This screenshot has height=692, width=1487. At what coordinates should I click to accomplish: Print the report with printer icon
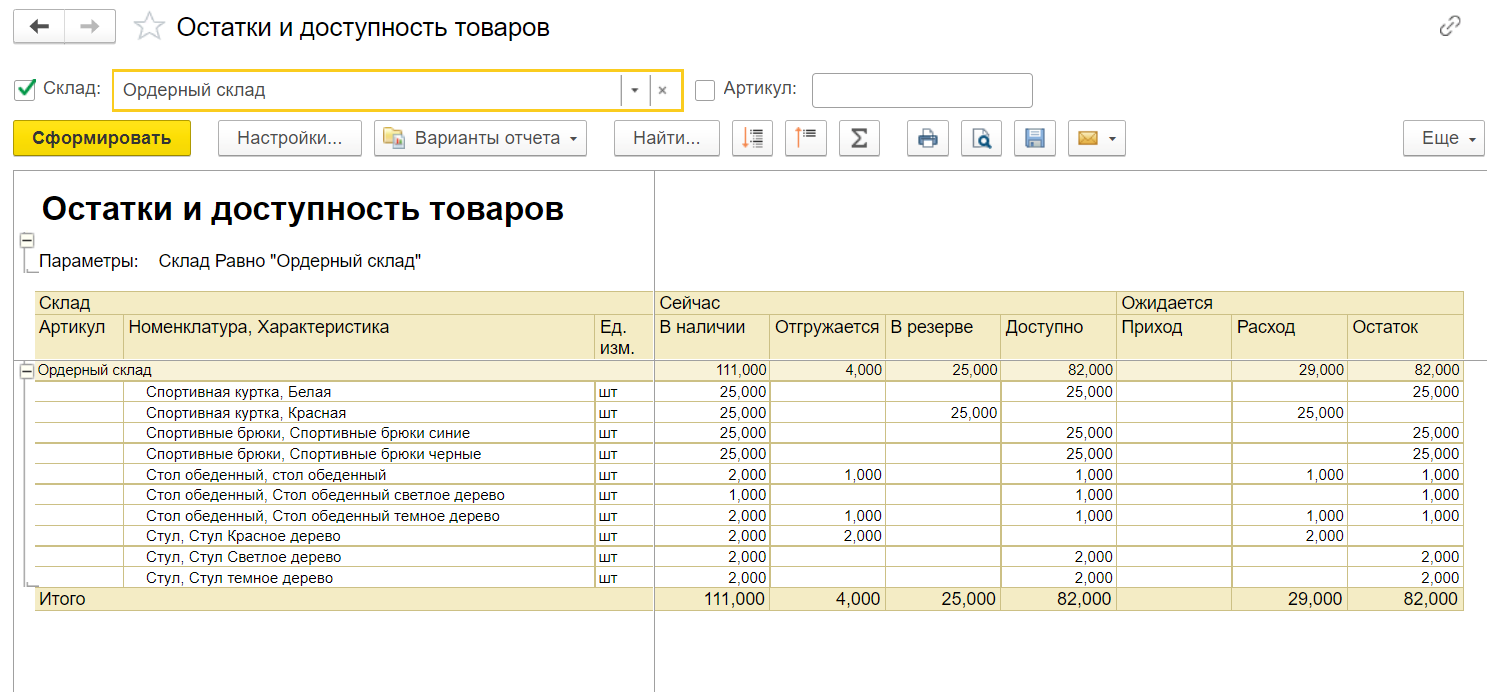tap(927, 138)
